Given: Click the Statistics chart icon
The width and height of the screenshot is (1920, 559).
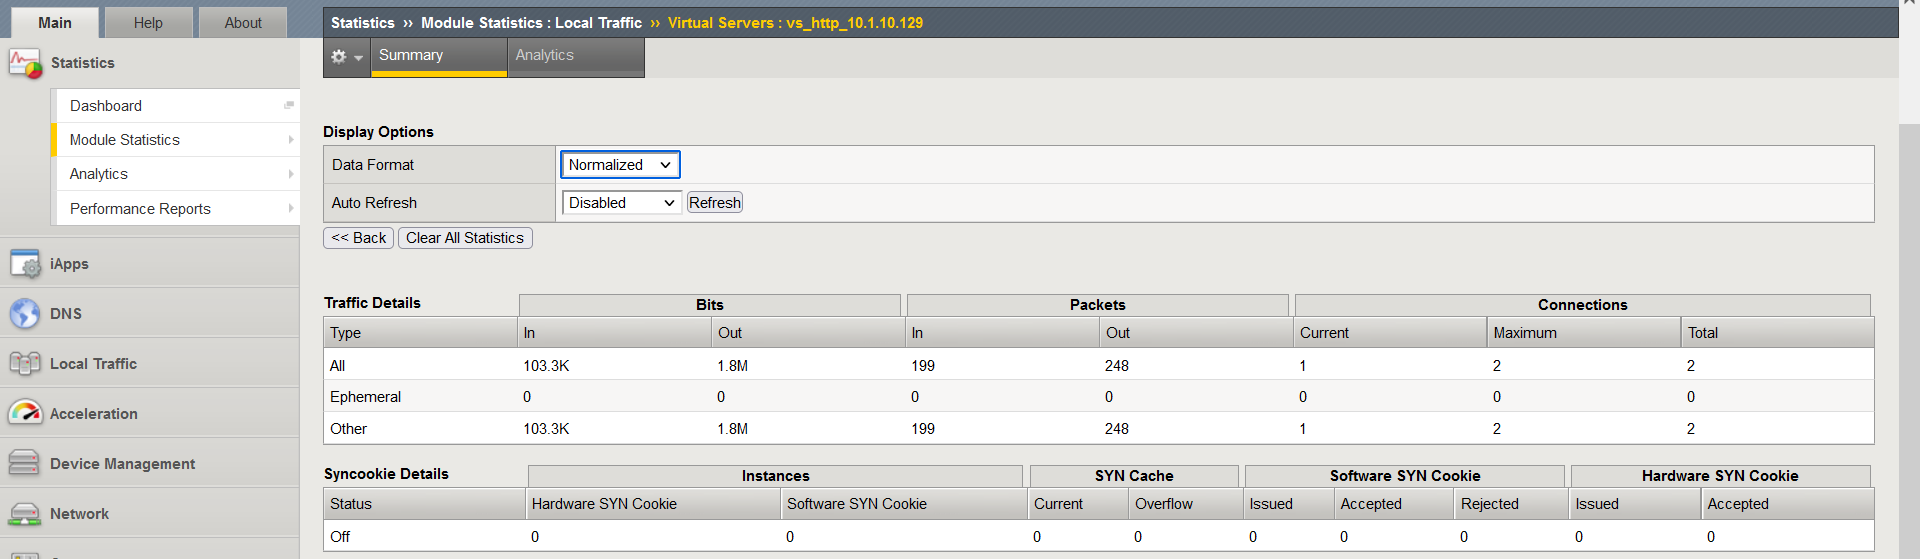Looking at the screenshot, I should pos(25,63).
